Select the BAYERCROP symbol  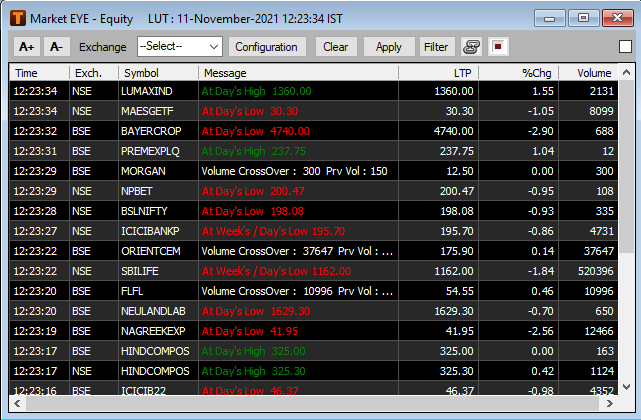click(151, 131)
